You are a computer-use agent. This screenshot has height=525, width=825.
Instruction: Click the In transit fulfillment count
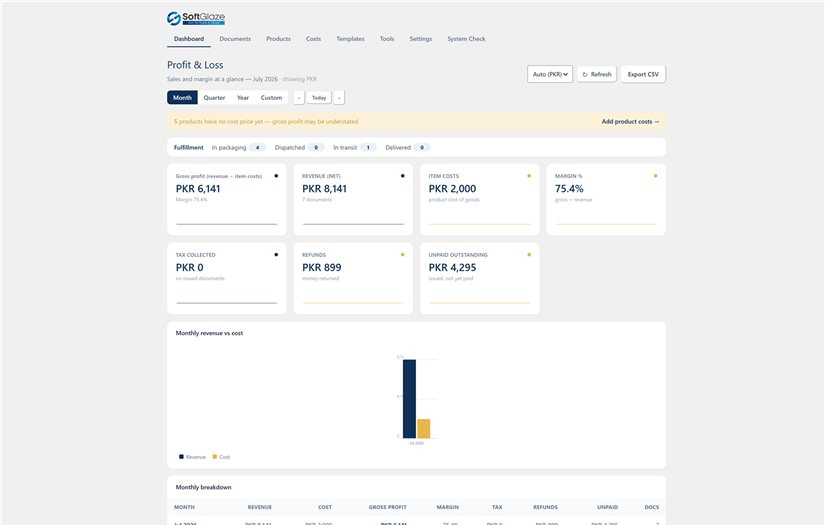pos(368,147)
